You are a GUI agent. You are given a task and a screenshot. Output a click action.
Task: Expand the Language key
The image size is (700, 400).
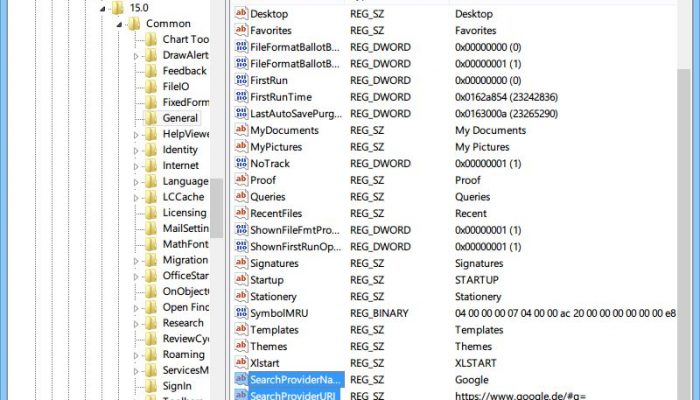pyautogui.click(x=136, y=182)
